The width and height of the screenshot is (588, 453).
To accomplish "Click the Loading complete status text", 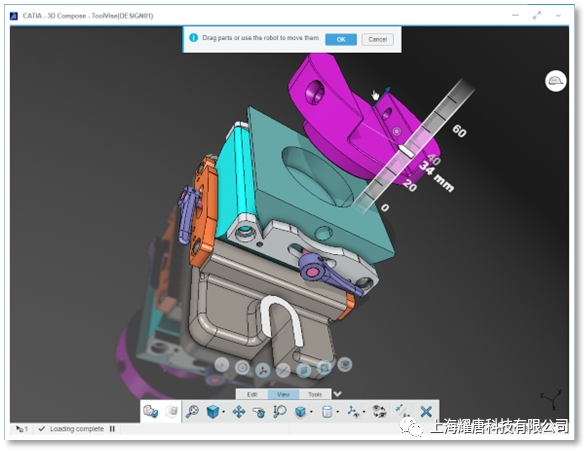I will [x=76, y=429].
